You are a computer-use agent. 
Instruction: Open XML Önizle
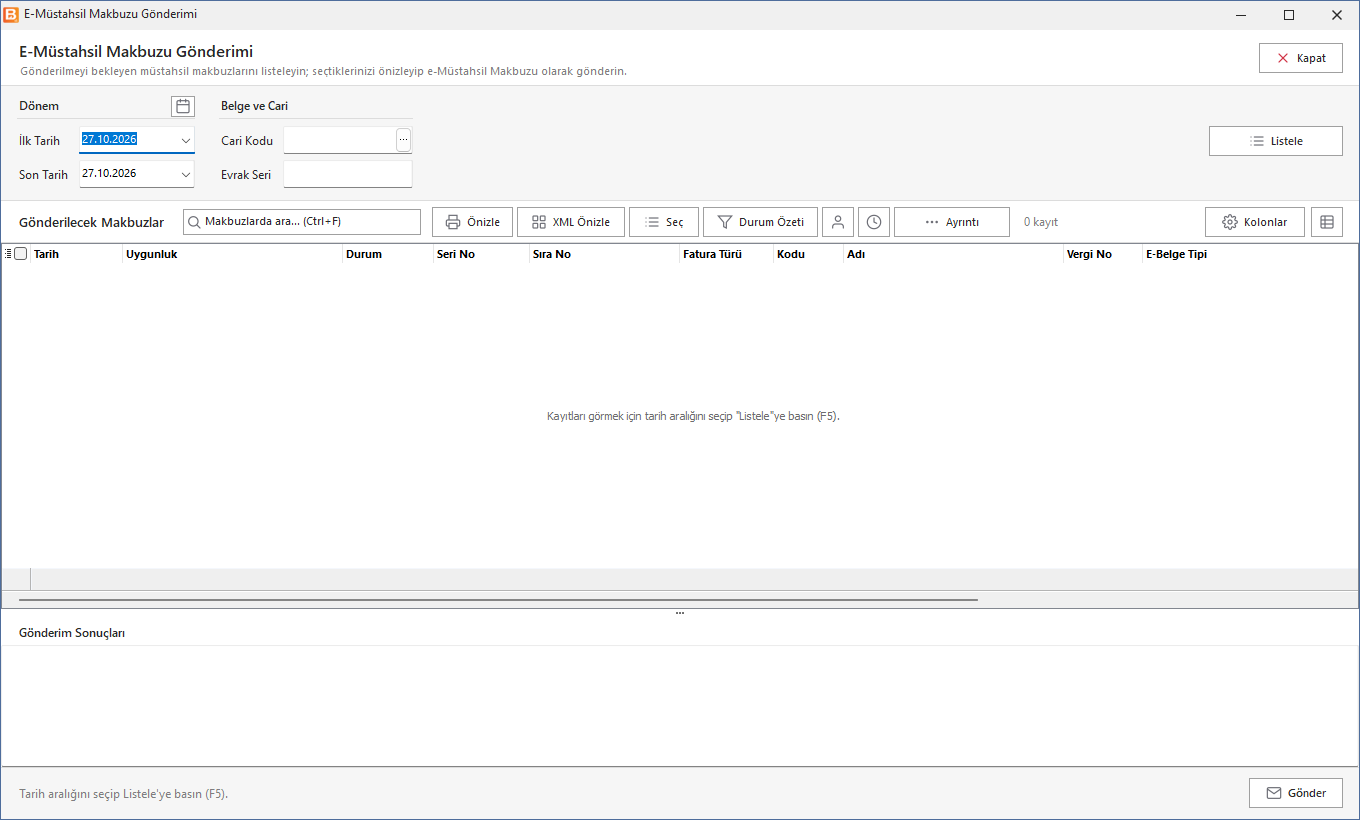pos(571,222)
